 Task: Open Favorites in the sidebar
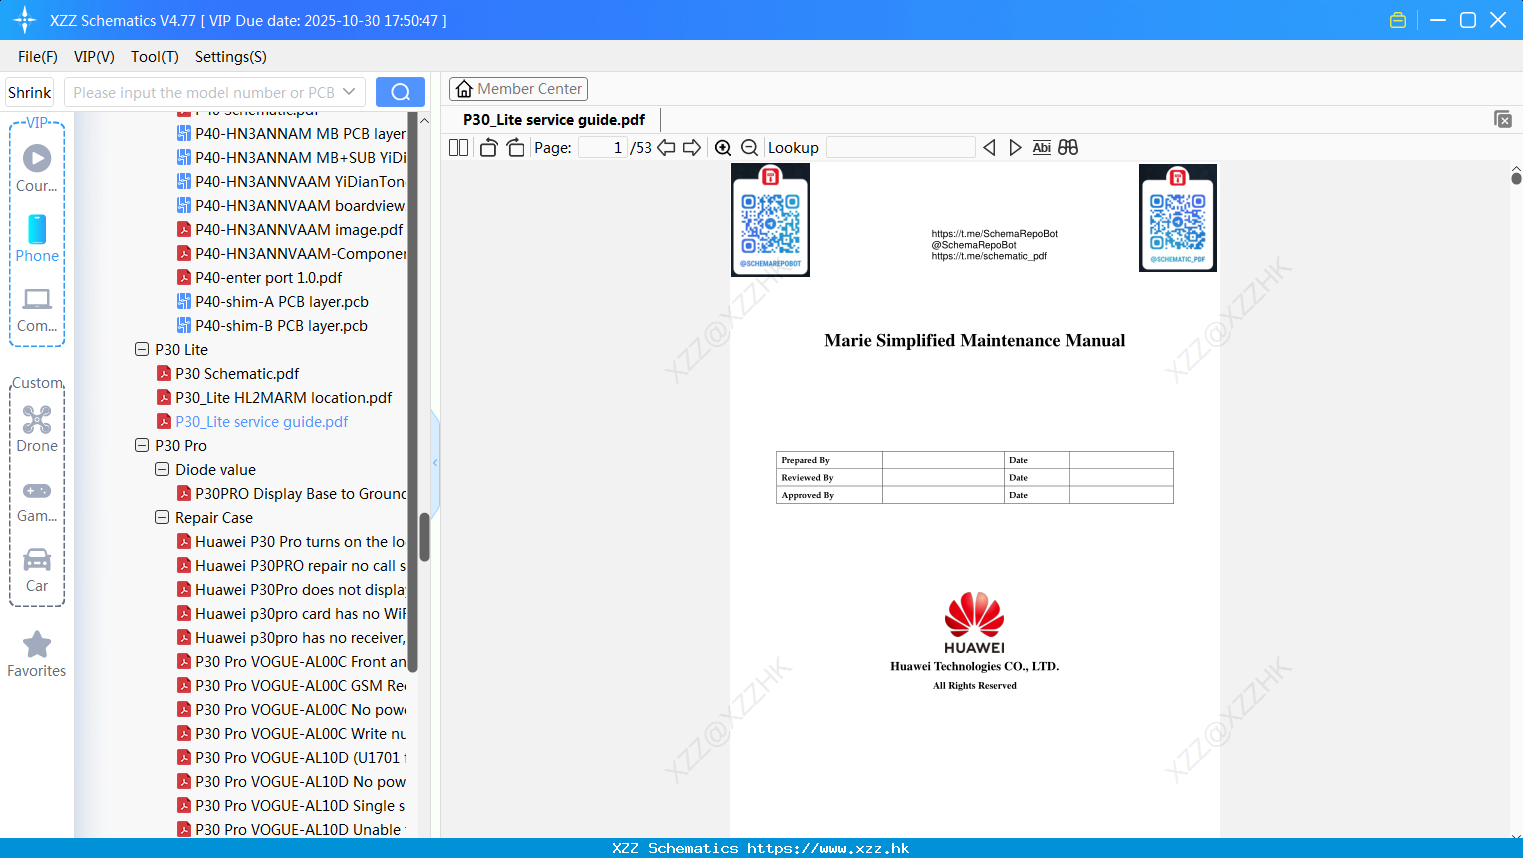coord(37,655)
